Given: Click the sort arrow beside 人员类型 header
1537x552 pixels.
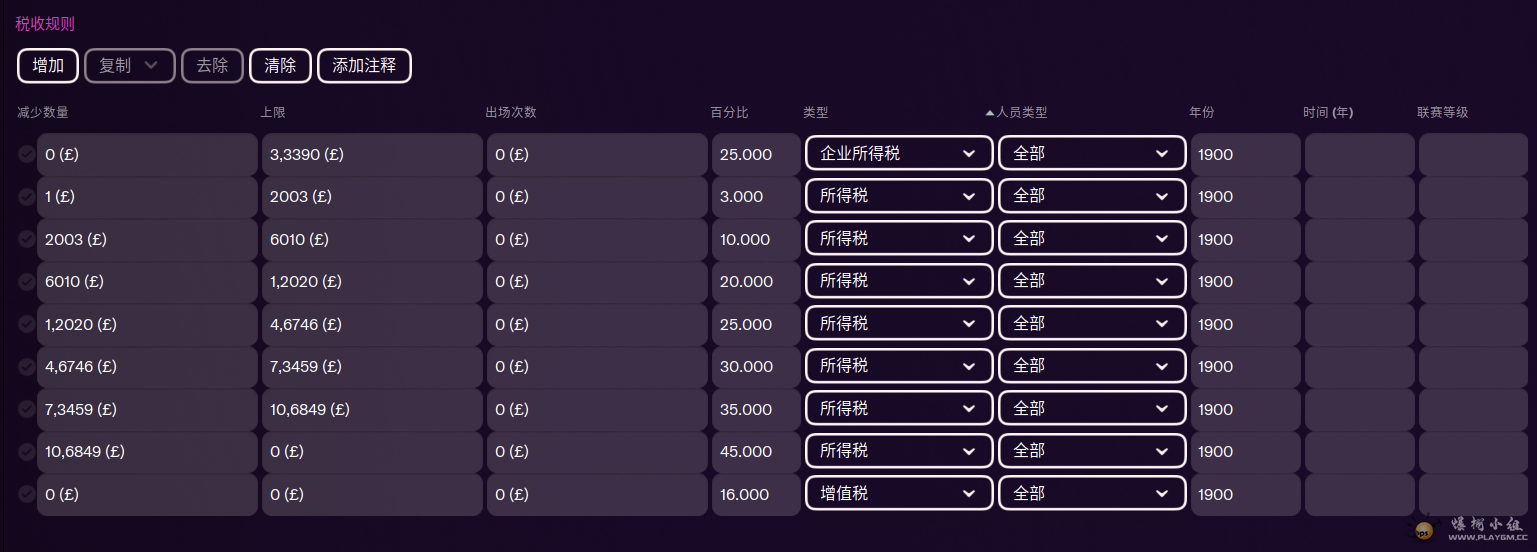Looking at the screenshot, I should pos(989,113).
